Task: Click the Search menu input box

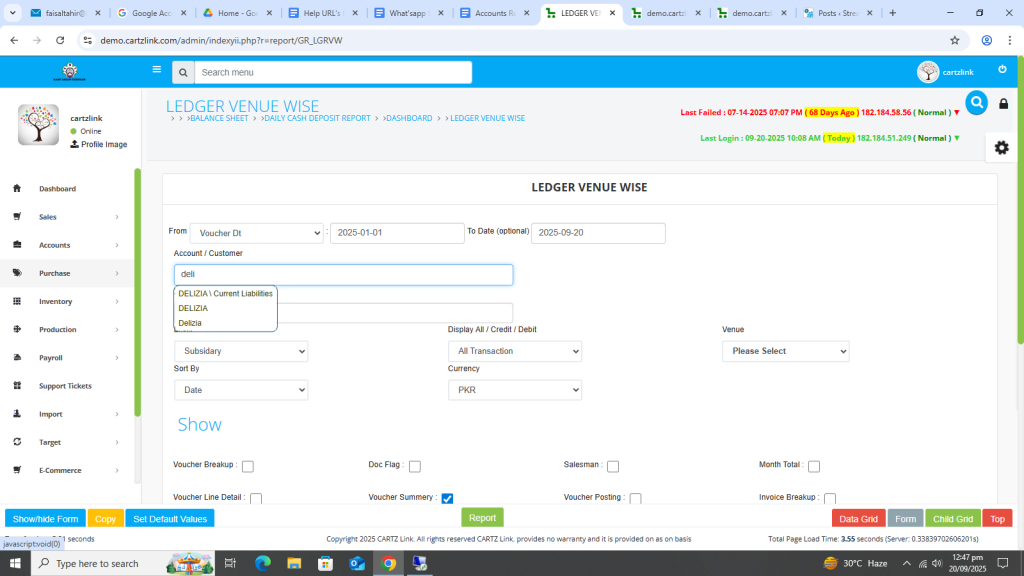Action: 333,72
